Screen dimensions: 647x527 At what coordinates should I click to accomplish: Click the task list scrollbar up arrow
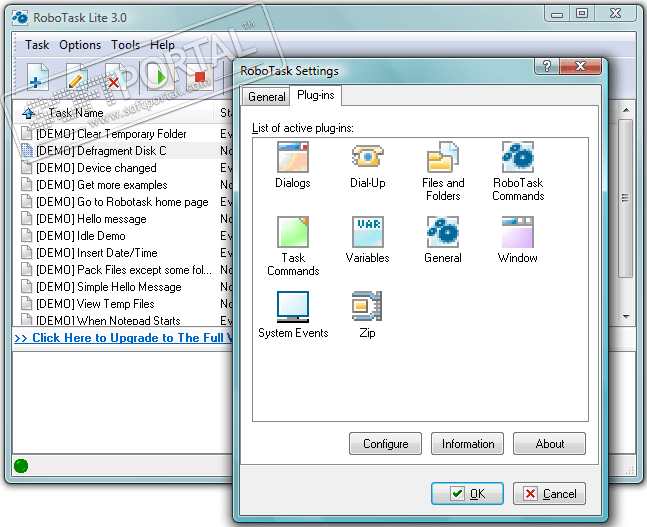pos(626,110)
